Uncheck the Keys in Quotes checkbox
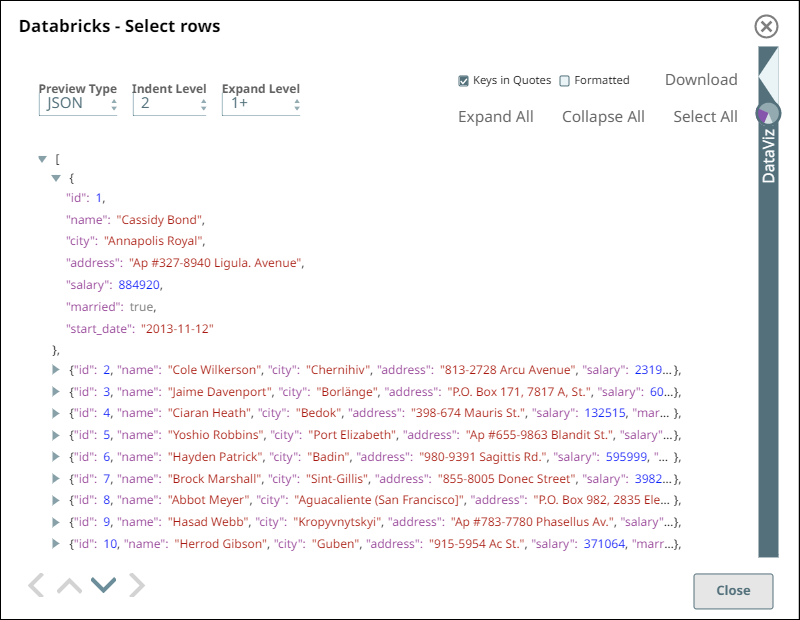Image resolution: width=800 pixels, height=620 pixels. [x=464, y=81]
